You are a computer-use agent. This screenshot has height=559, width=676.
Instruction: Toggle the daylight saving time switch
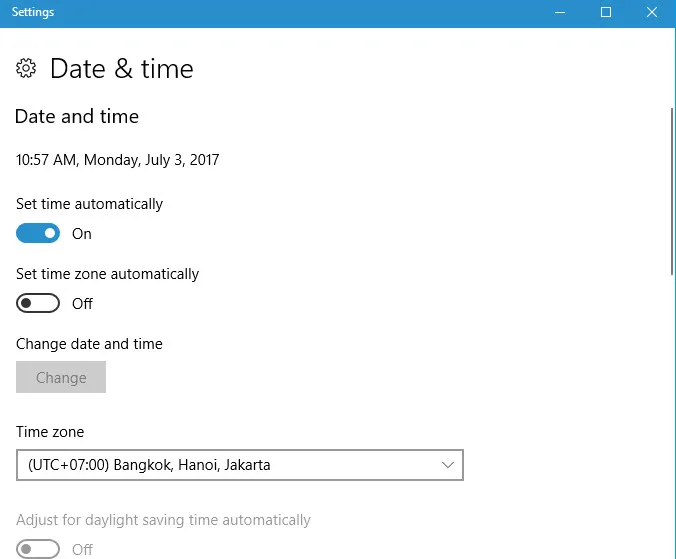pos(38,549)
